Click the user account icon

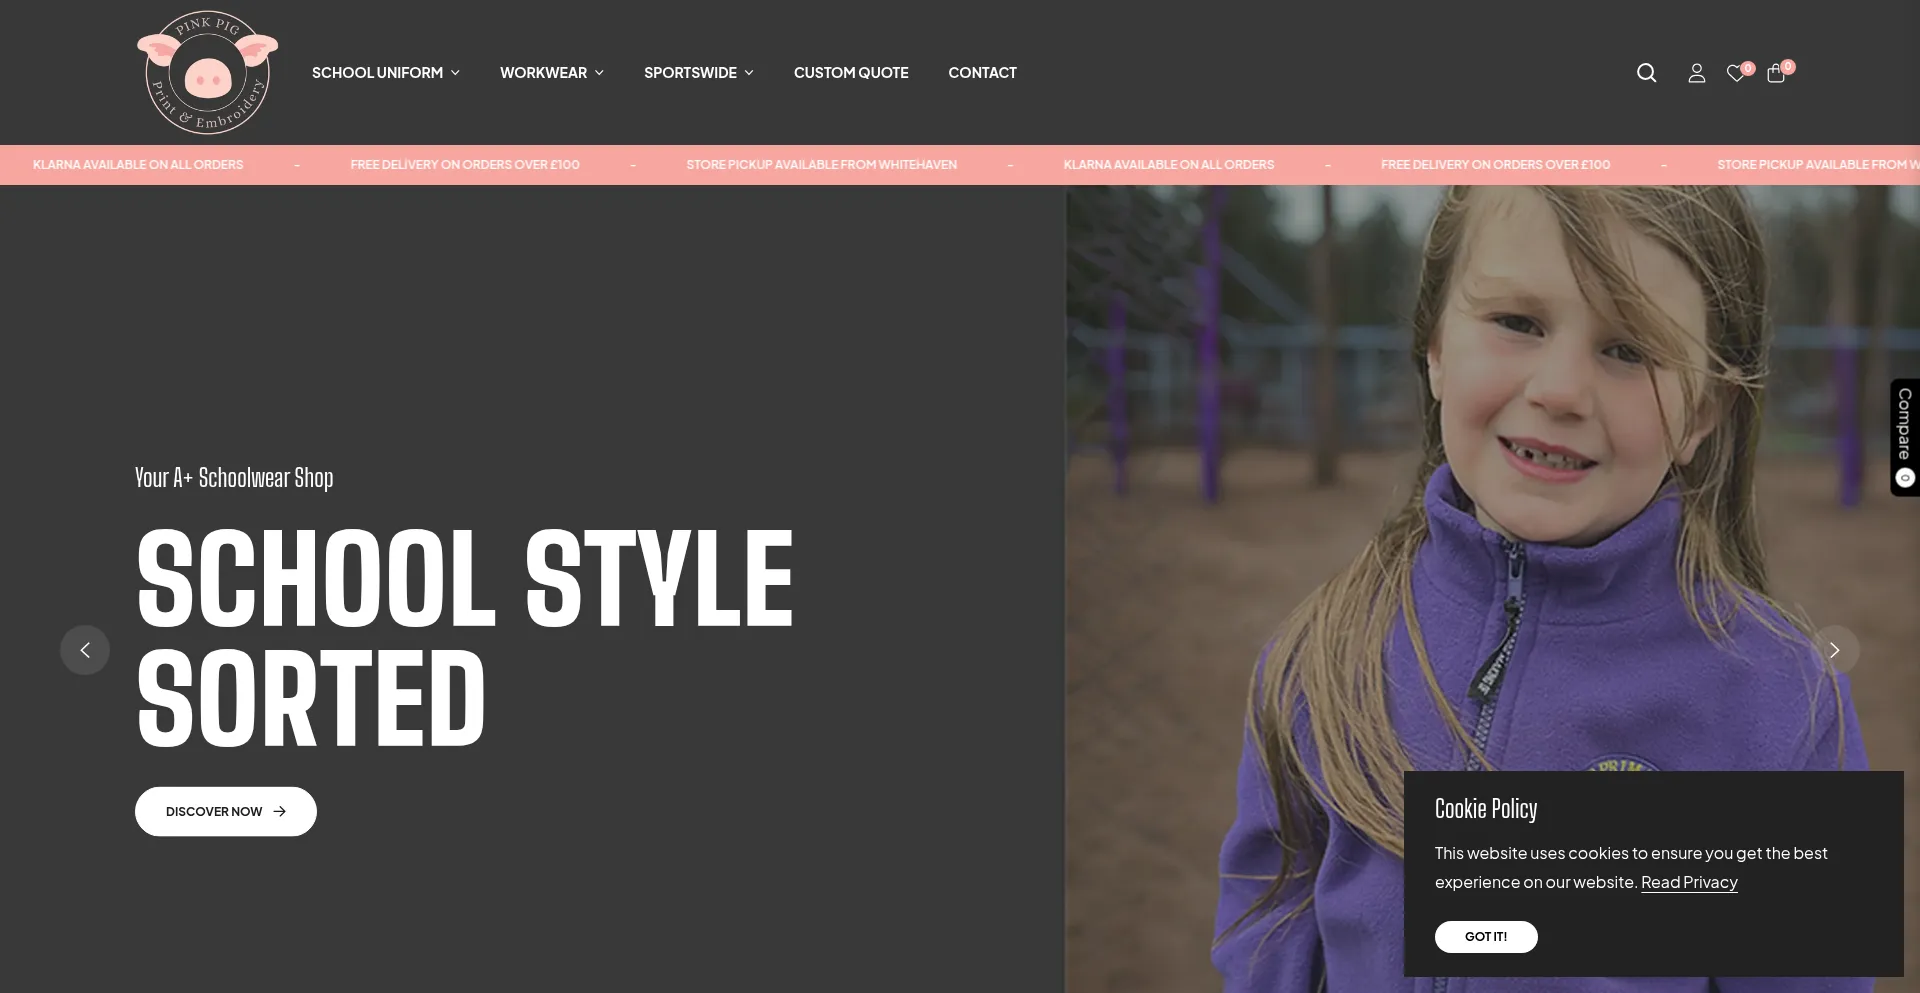(x=1696, y=73)
